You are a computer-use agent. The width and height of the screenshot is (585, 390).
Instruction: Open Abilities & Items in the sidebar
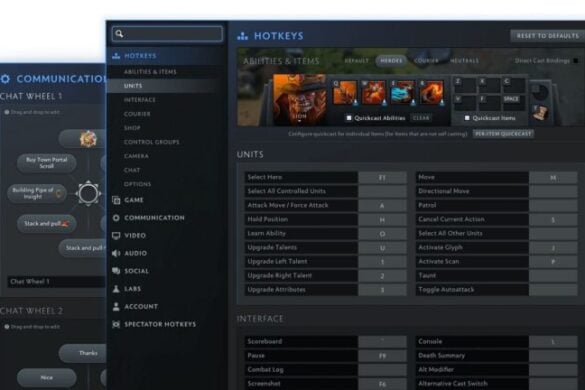[x=150, y=72]
